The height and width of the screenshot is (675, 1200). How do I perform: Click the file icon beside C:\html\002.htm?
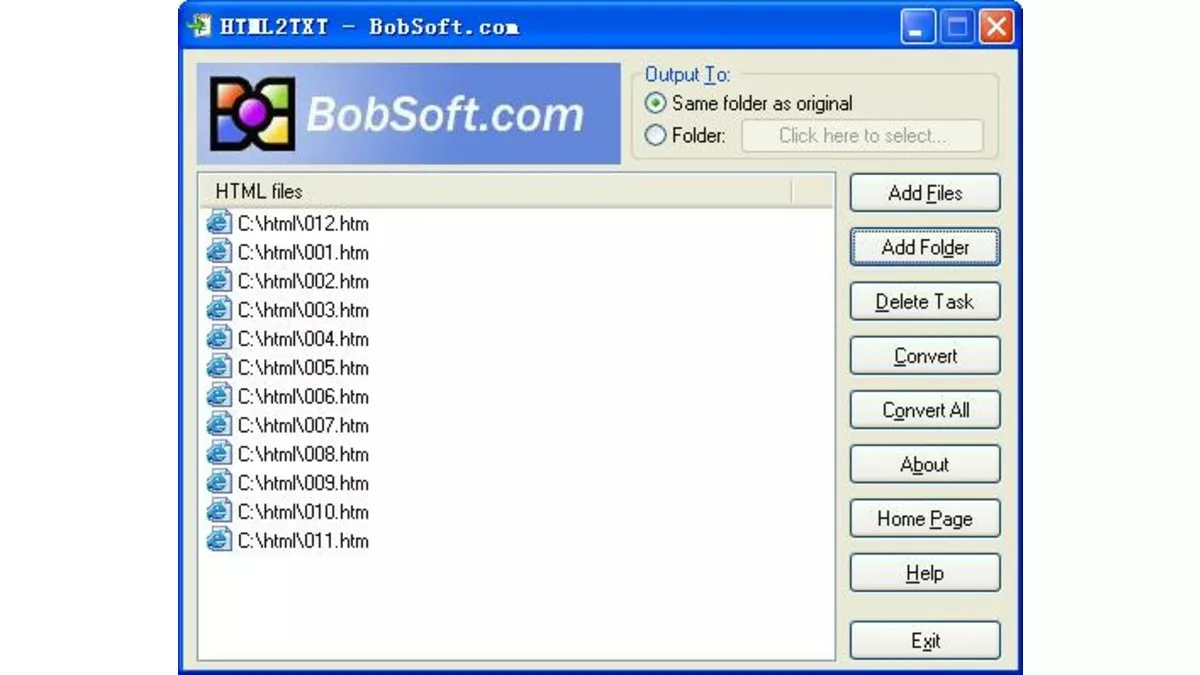(218, 281)
